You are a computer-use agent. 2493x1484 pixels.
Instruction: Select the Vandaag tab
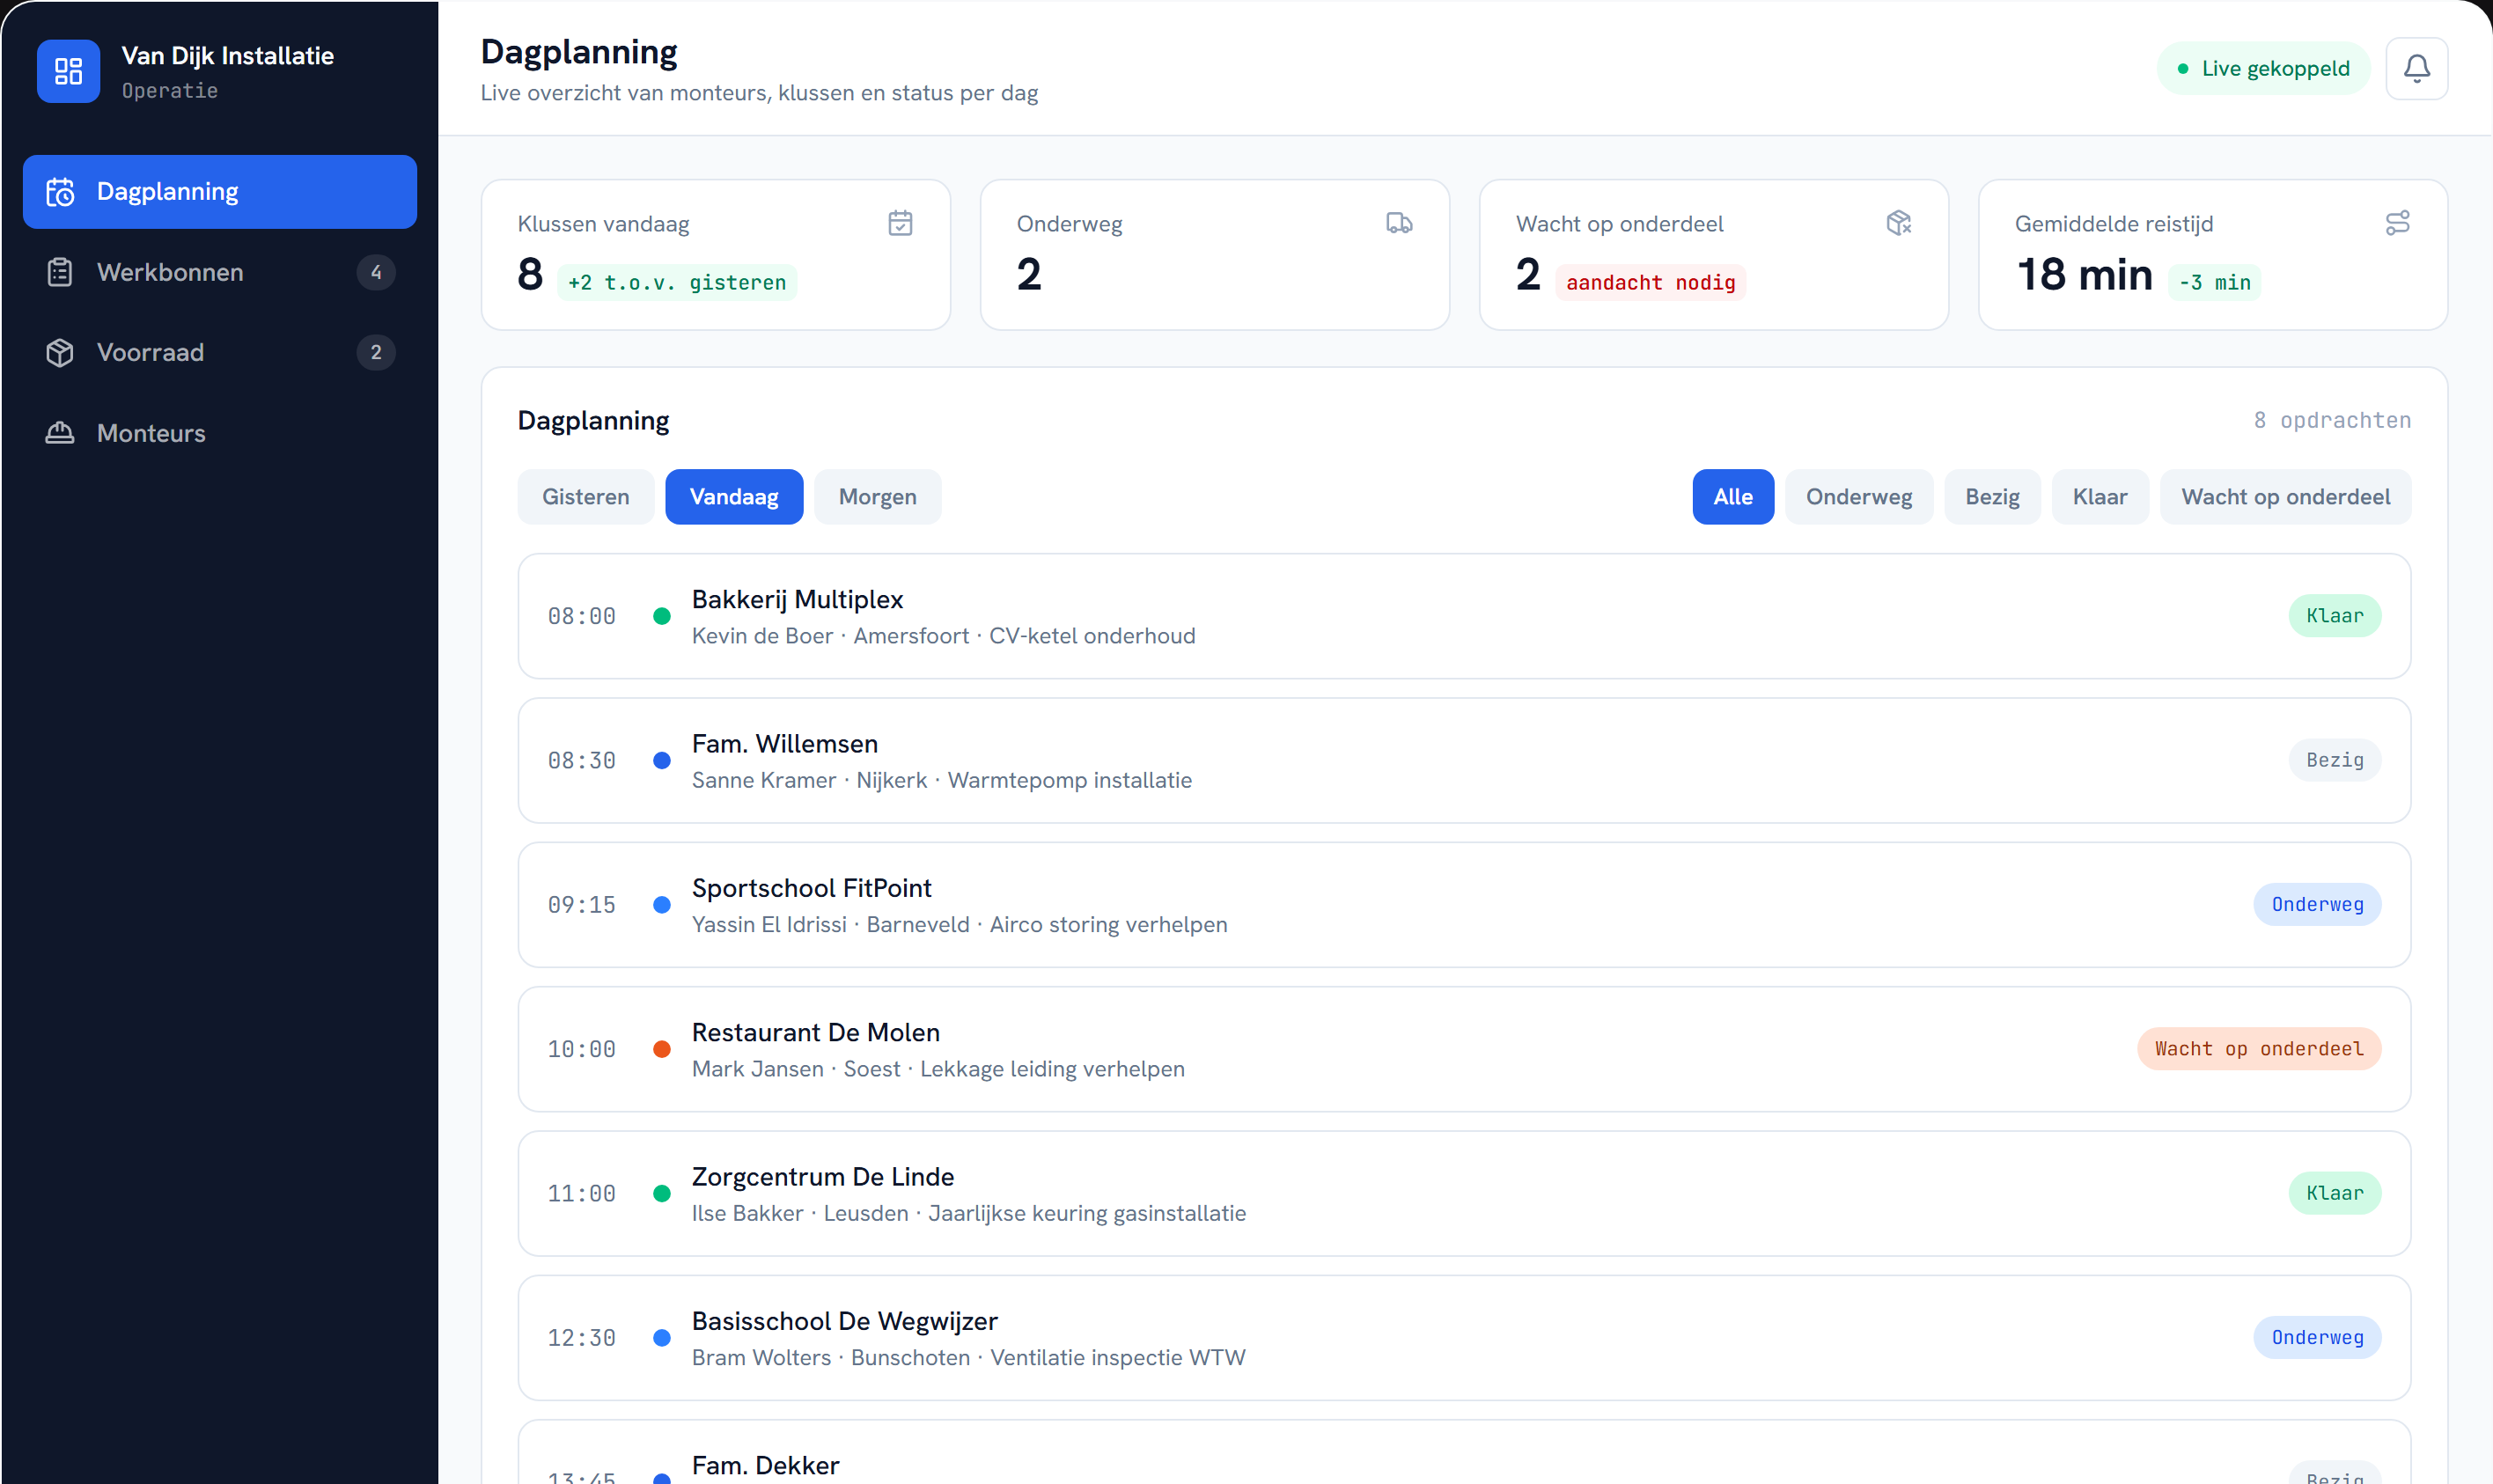(733, 497)
